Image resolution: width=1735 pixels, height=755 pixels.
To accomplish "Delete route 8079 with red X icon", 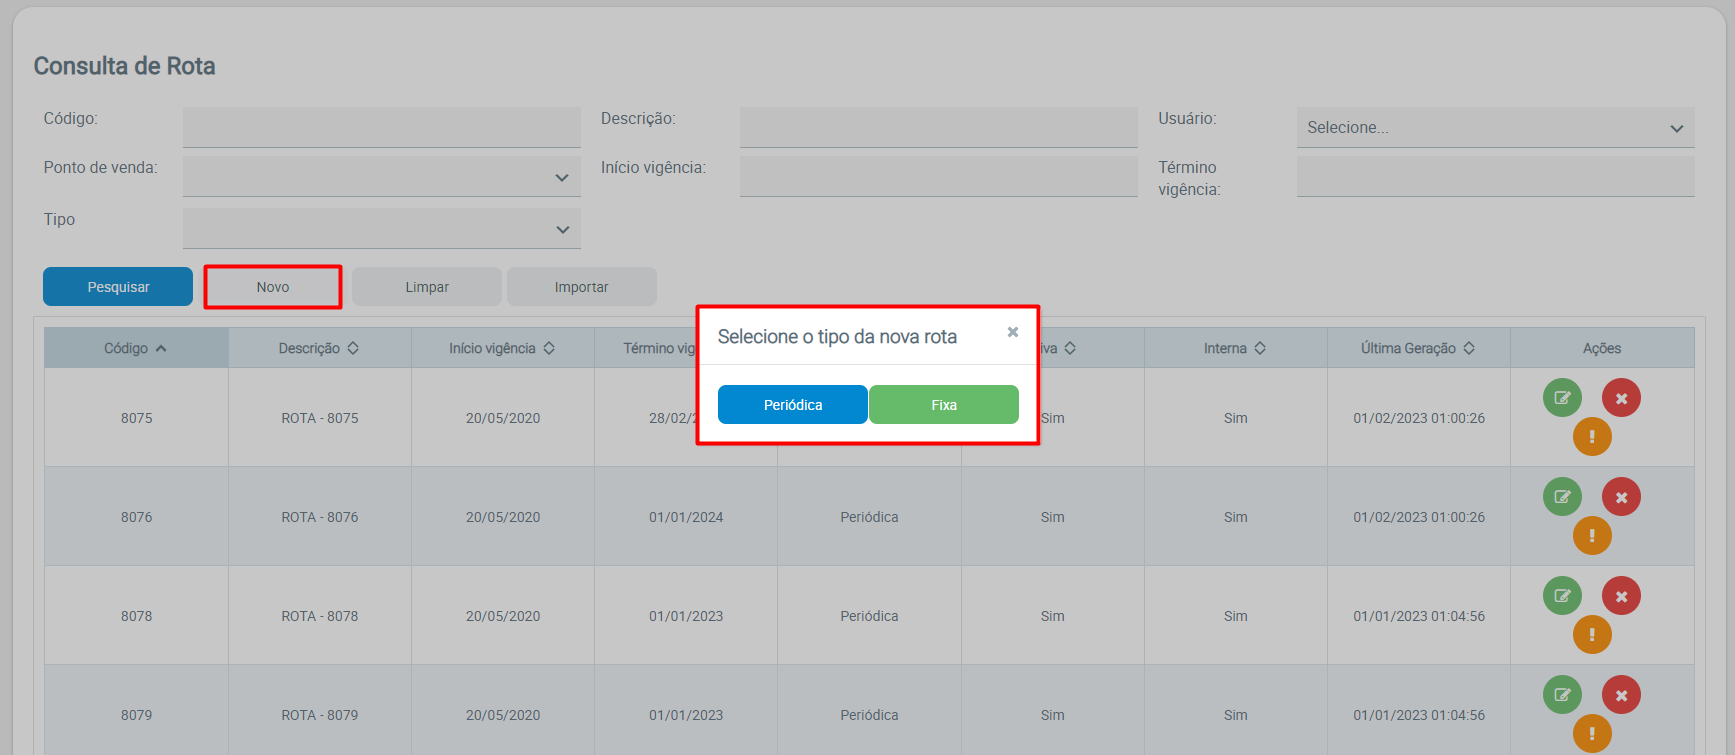I will (x=1621, y=695).
